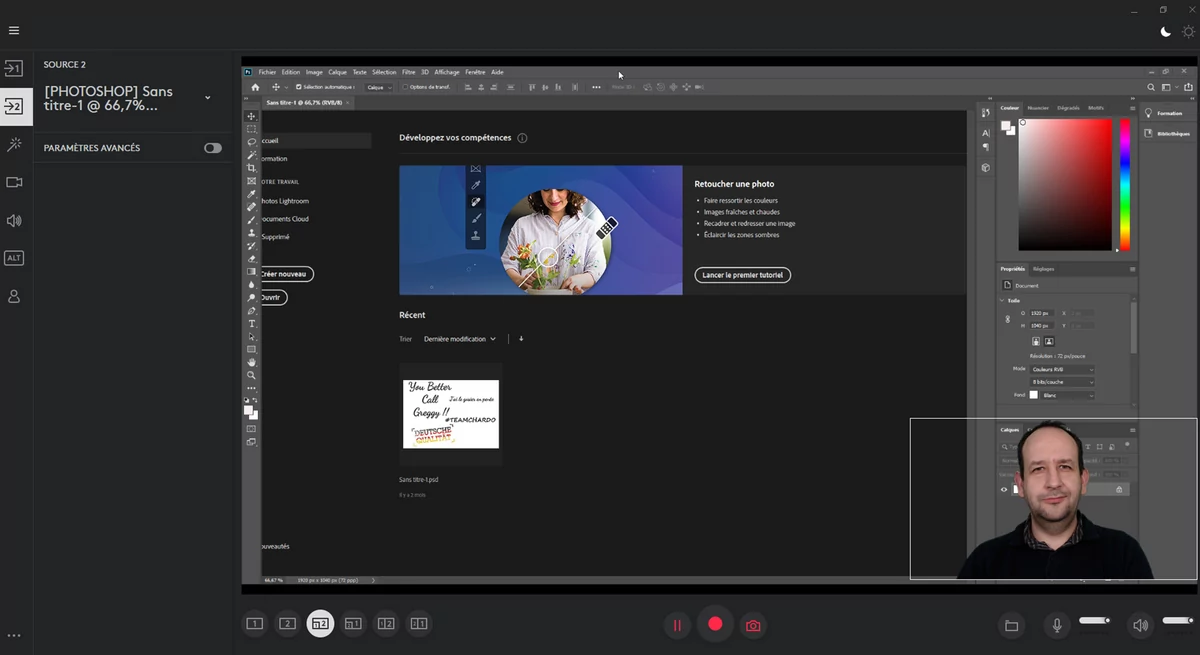Viewport: 1200px width, 655px height.
Task: Switch to the Réglages tab
Action: pos(1043,269)
